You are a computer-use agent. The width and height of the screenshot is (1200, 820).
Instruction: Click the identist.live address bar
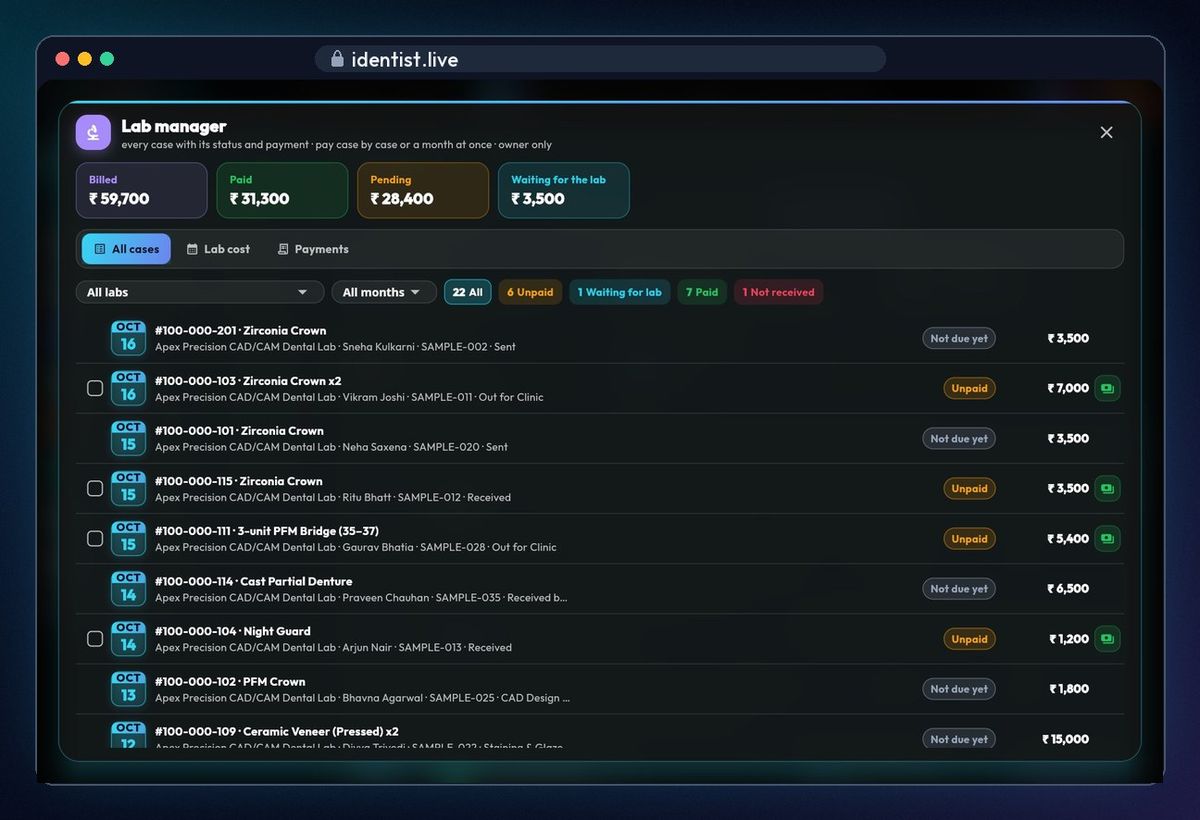tap(600, 59)
